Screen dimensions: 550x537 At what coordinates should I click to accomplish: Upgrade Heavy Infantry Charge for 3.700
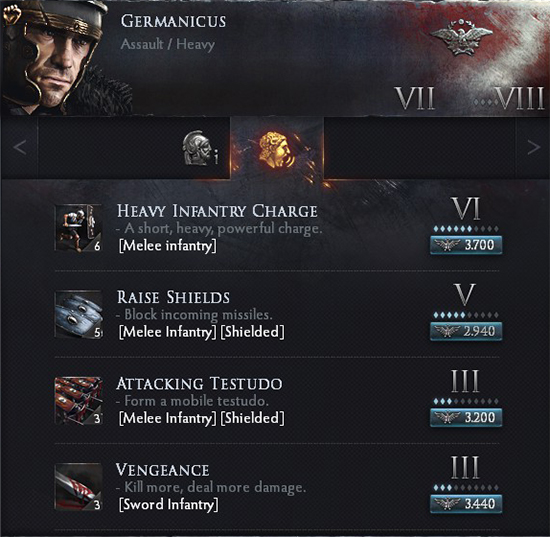(466, 245)
